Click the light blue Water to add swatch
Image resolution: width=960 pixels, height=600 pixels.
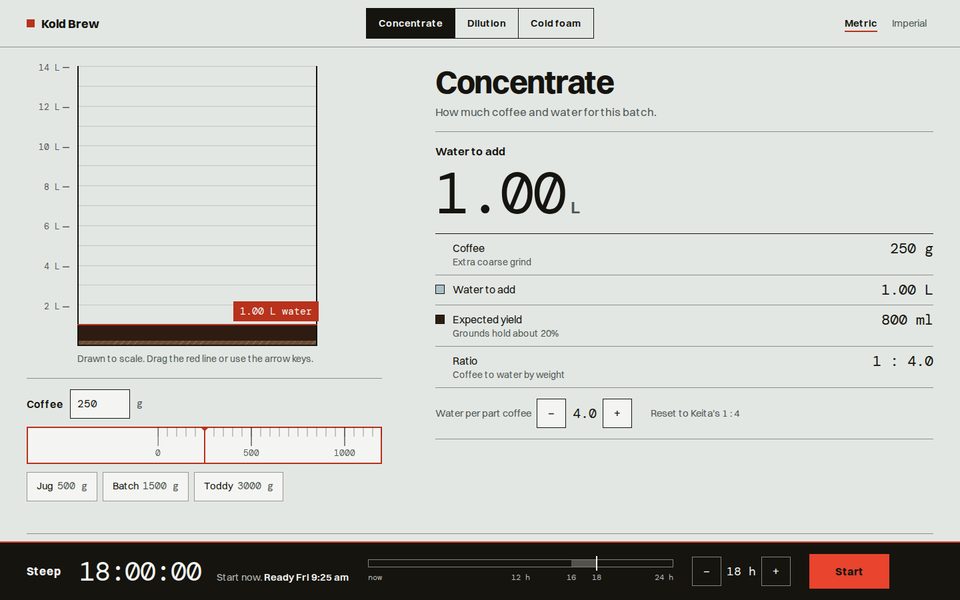coord(440,289)
